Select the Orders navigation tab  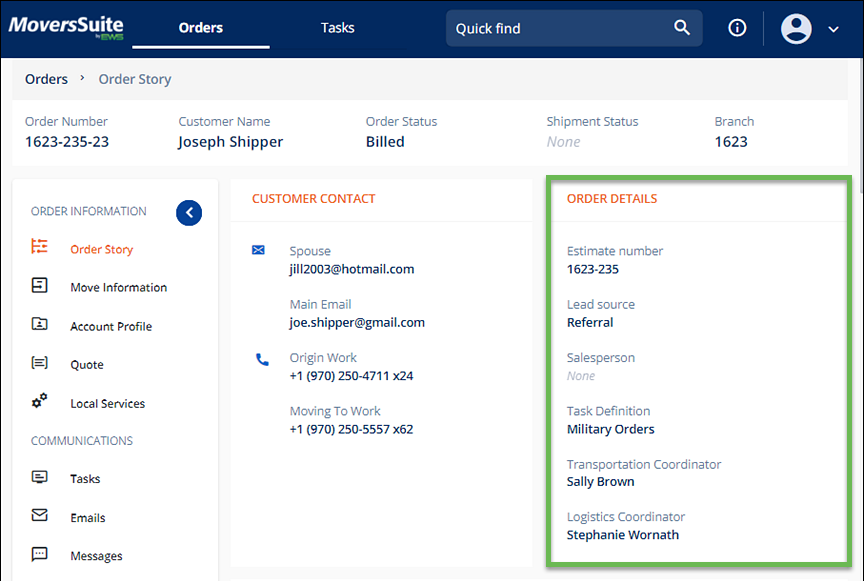click(200, 28)
